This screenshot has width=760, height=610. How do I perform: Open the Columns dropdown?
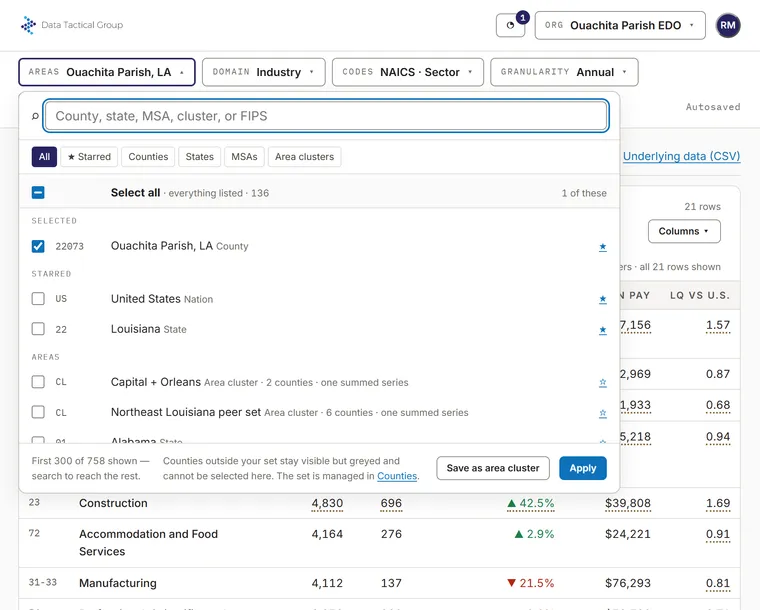684,231
